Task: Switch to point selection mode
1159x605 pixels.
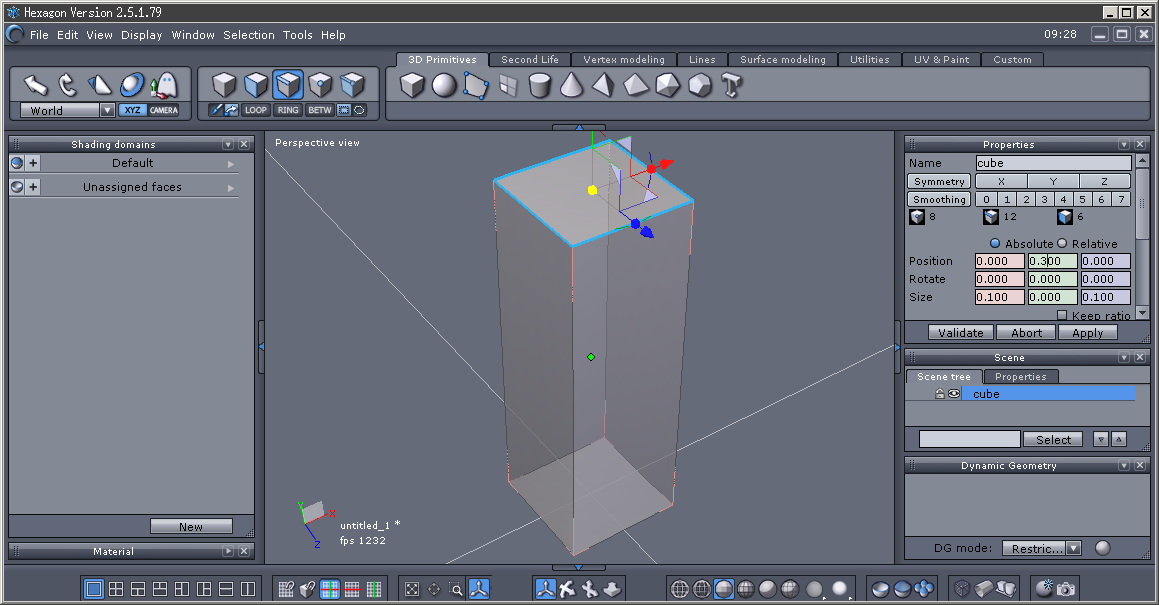Action: [x=320, y=85]
